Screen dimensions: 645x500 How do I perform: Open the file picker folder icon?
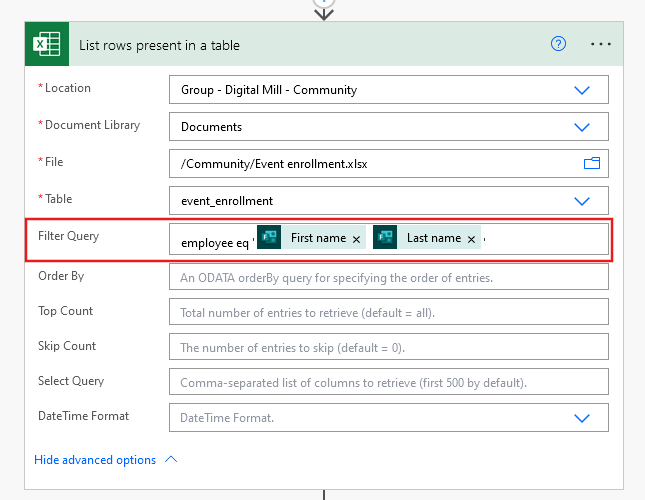[x=592, y=163]
